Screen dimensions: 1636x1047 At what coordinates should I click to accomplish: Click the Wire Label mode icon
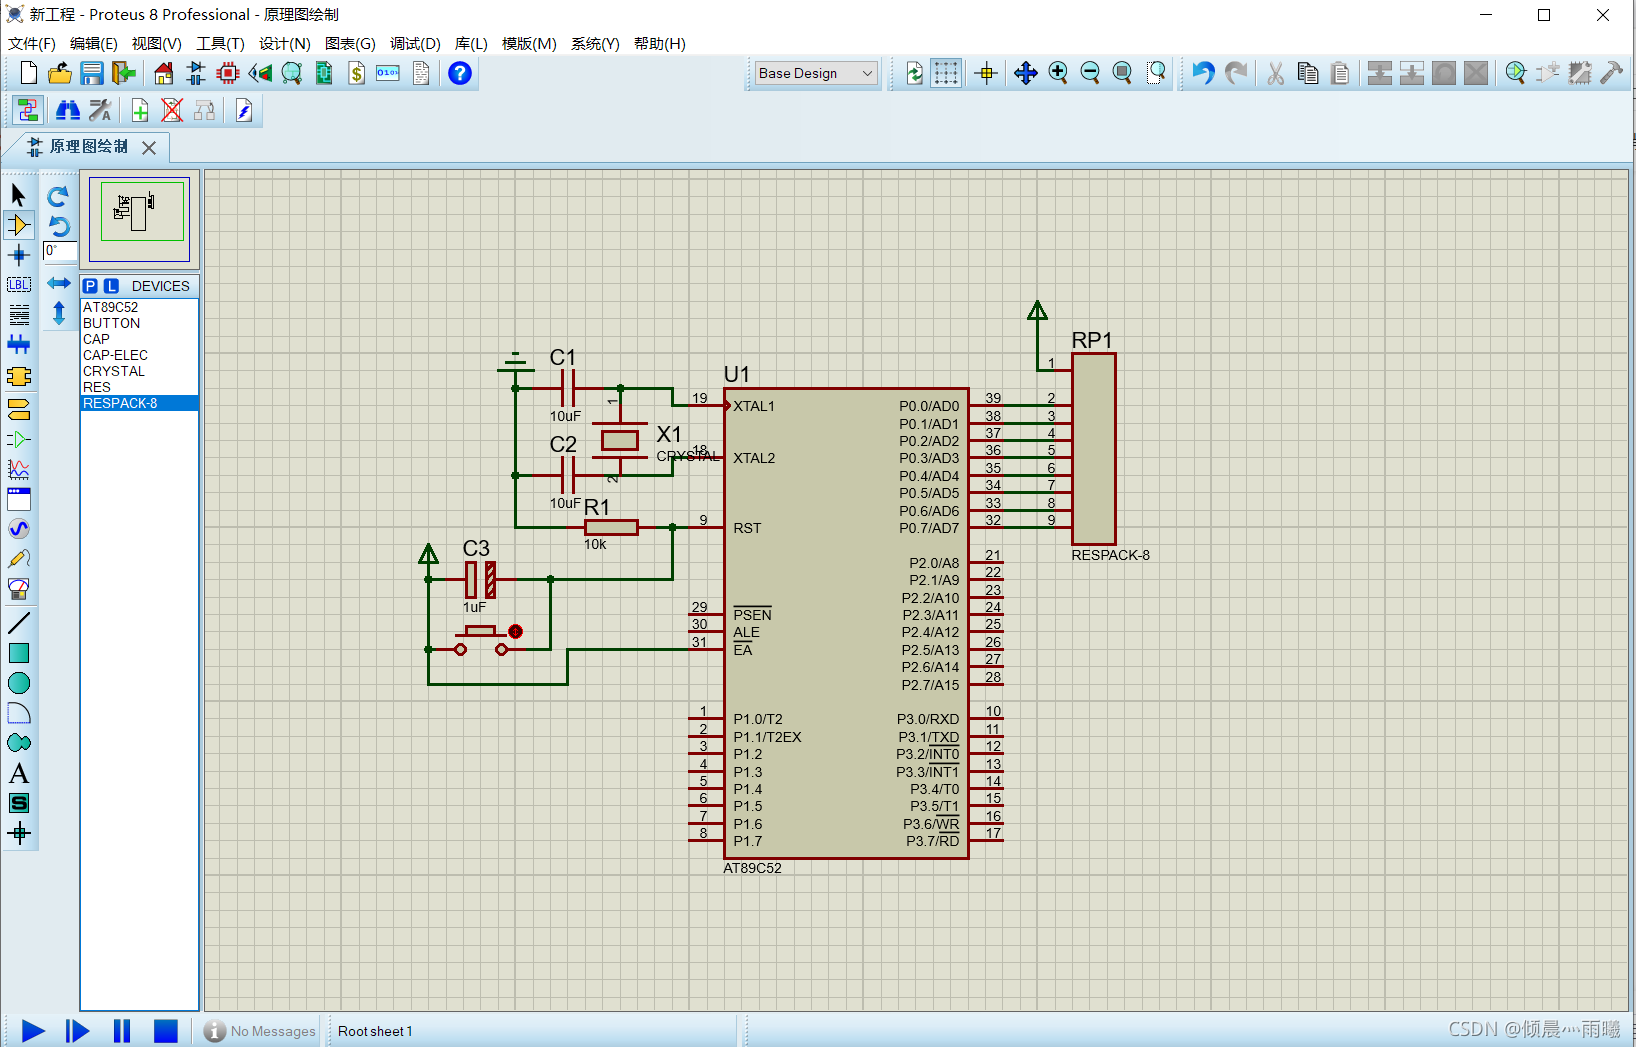(x=19, y=285)
